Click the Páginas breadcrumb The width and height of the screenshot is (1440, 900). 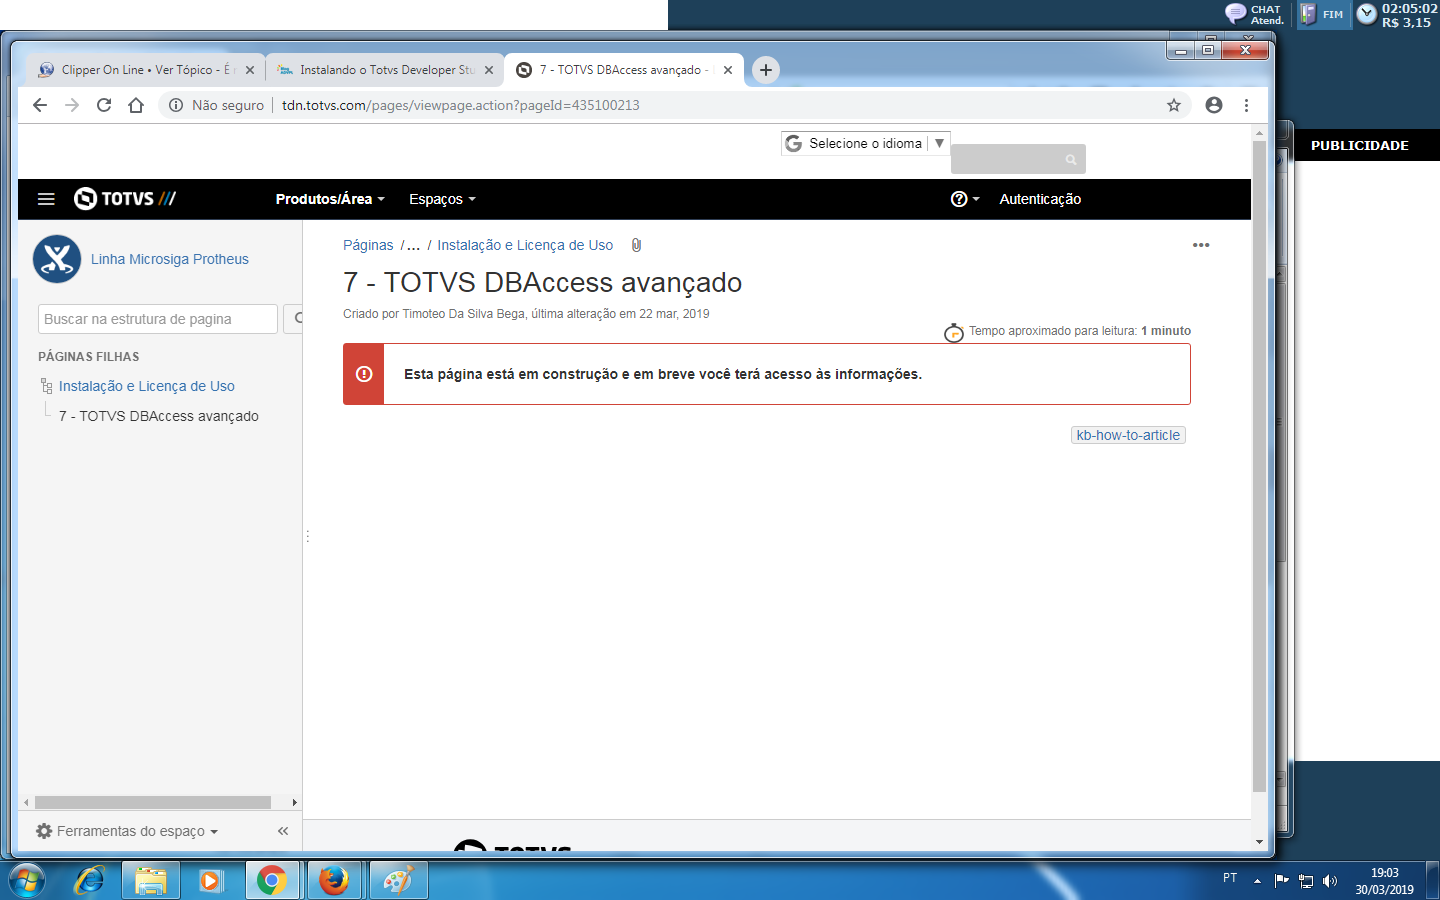click(x=368, y=245)
